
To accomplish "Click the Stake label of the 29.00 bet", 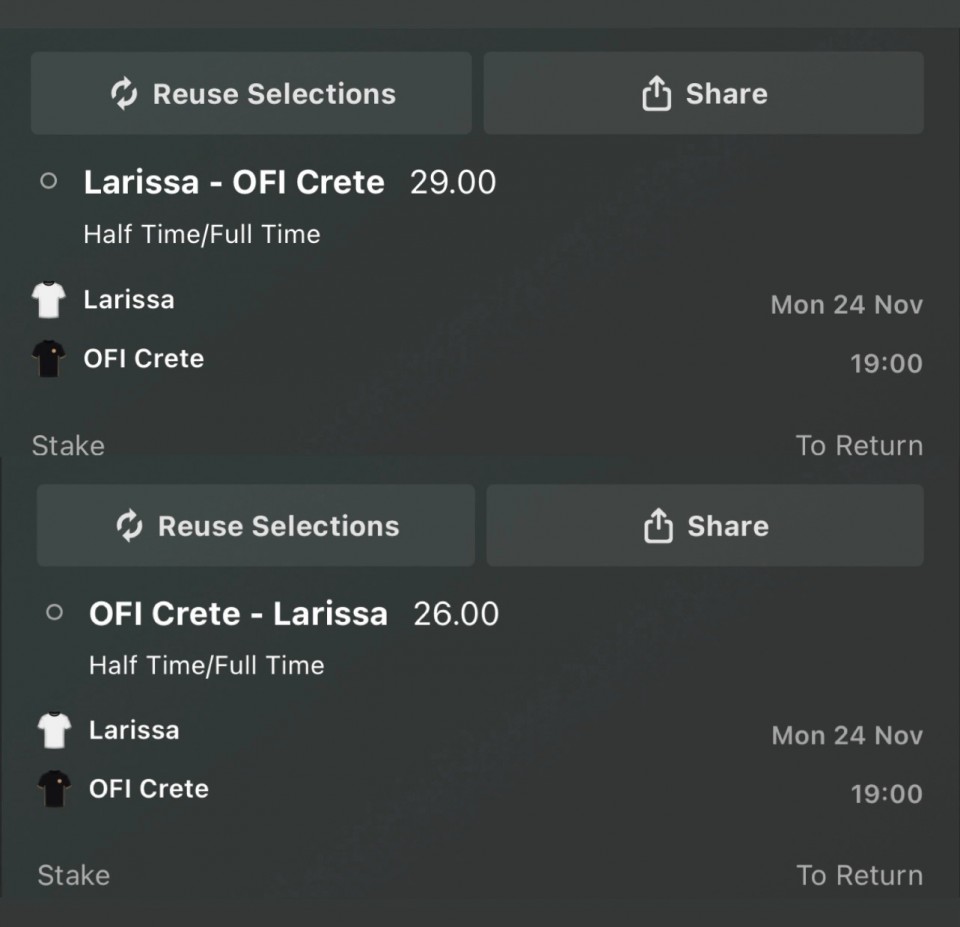I will click(68, 445).
